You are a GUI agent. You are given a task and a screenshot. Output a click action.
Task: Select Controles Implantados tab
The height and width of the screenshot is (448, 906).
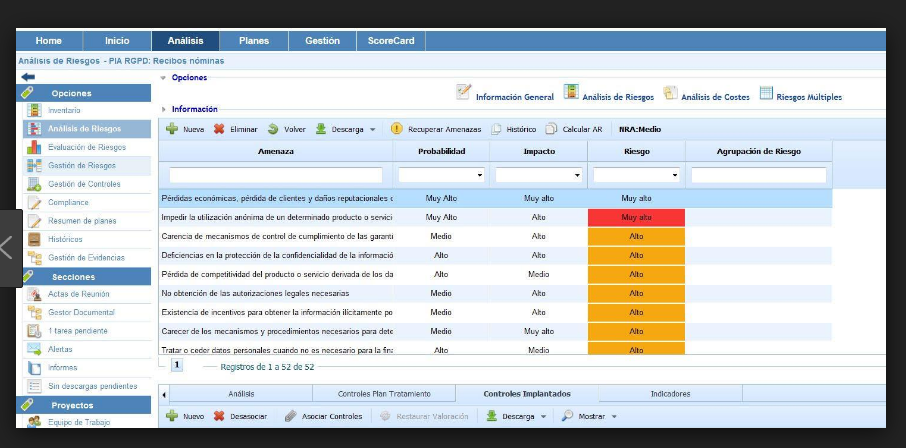tap(527, 394)
